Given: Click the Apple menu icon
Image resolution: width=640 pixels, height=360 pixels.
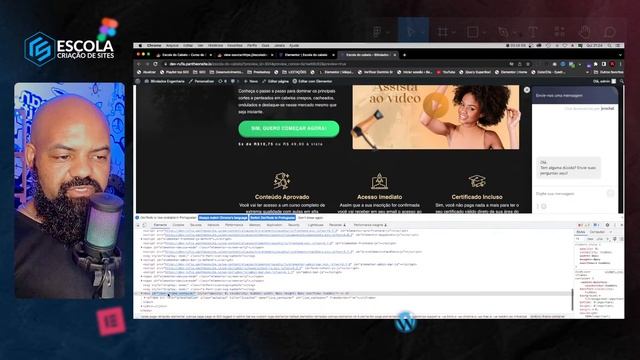Looking at the screenshot, I should (140, 45).
